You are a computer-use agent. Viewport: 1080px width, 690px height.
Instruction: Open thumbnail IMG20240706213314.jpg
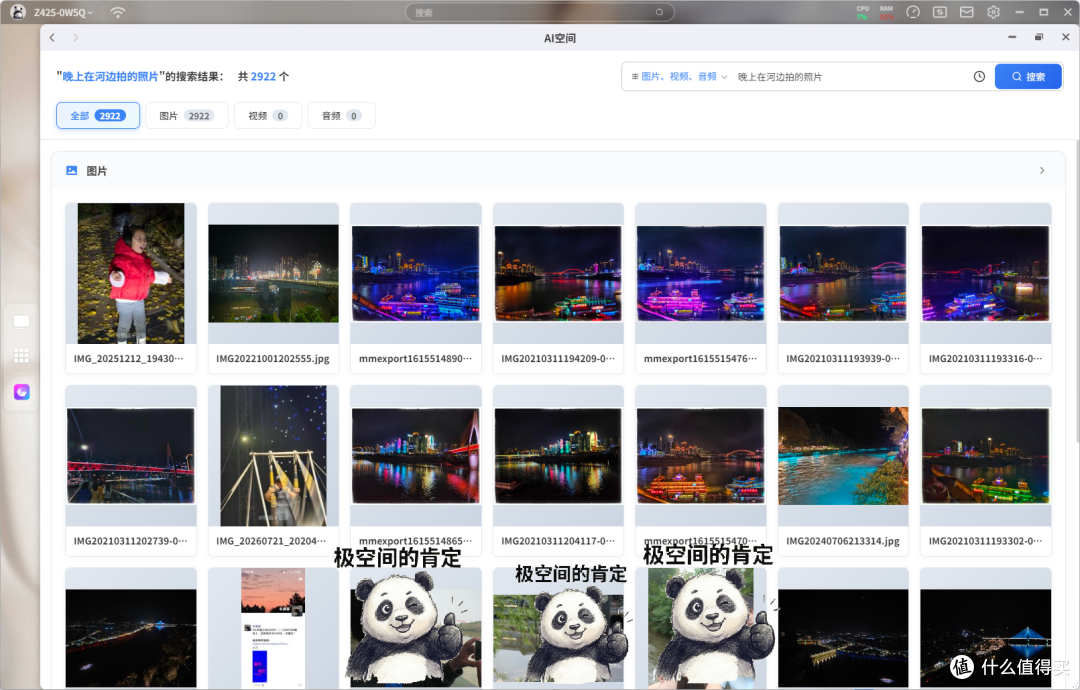(843, 456)
